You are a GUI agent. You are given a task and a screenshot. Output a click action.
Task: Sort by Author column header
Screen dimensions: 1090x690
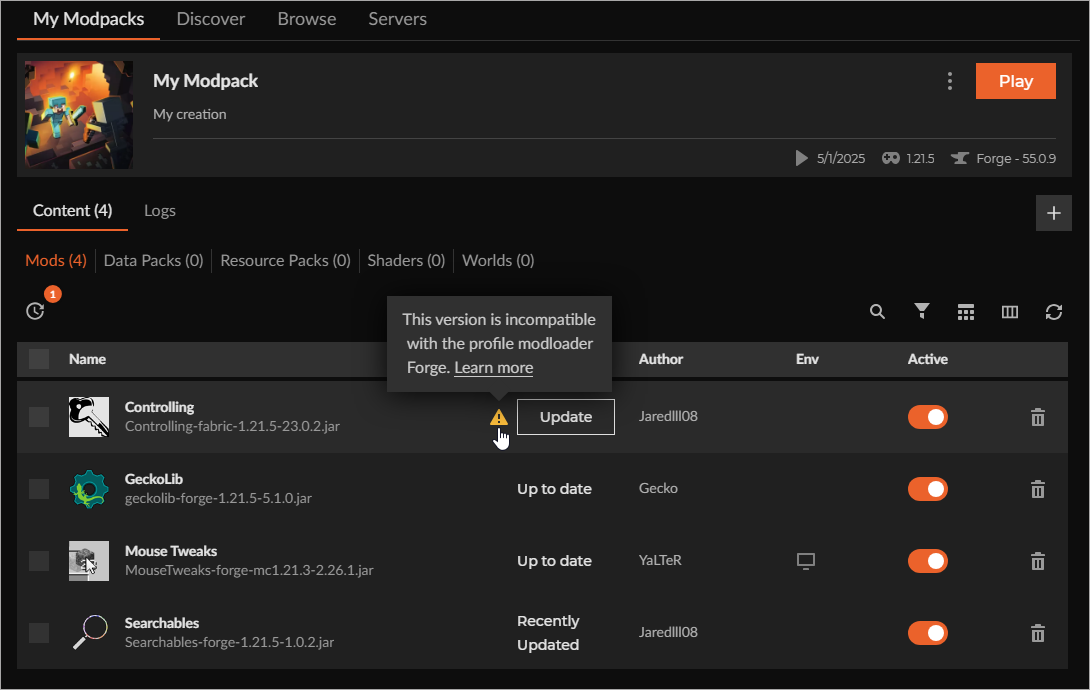point(660,359)
